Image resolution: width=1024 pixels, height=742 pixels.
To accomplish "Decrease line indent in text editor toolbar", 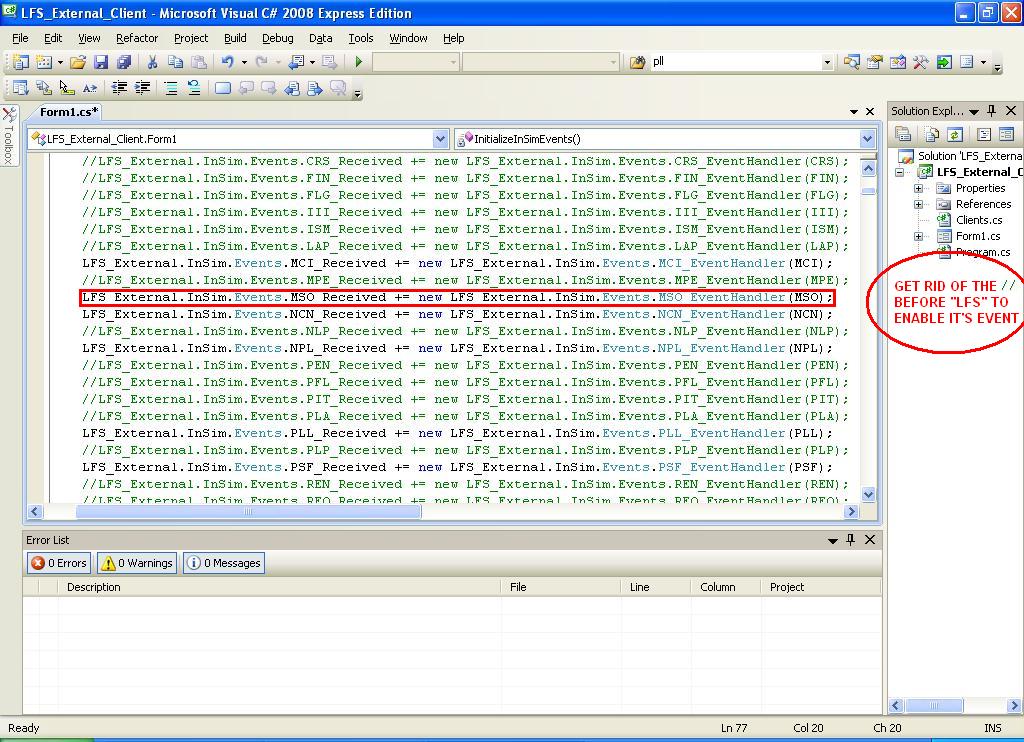I will coord(119,88).
